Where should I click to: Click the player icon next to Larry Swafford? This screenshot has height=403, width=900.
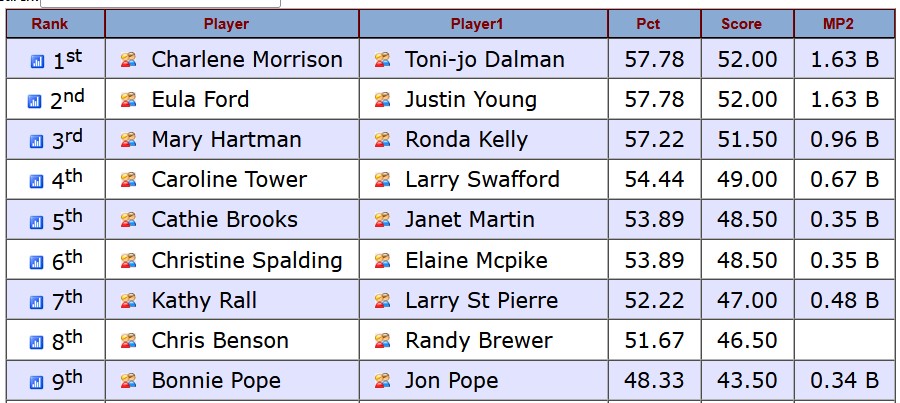[382, 180]
